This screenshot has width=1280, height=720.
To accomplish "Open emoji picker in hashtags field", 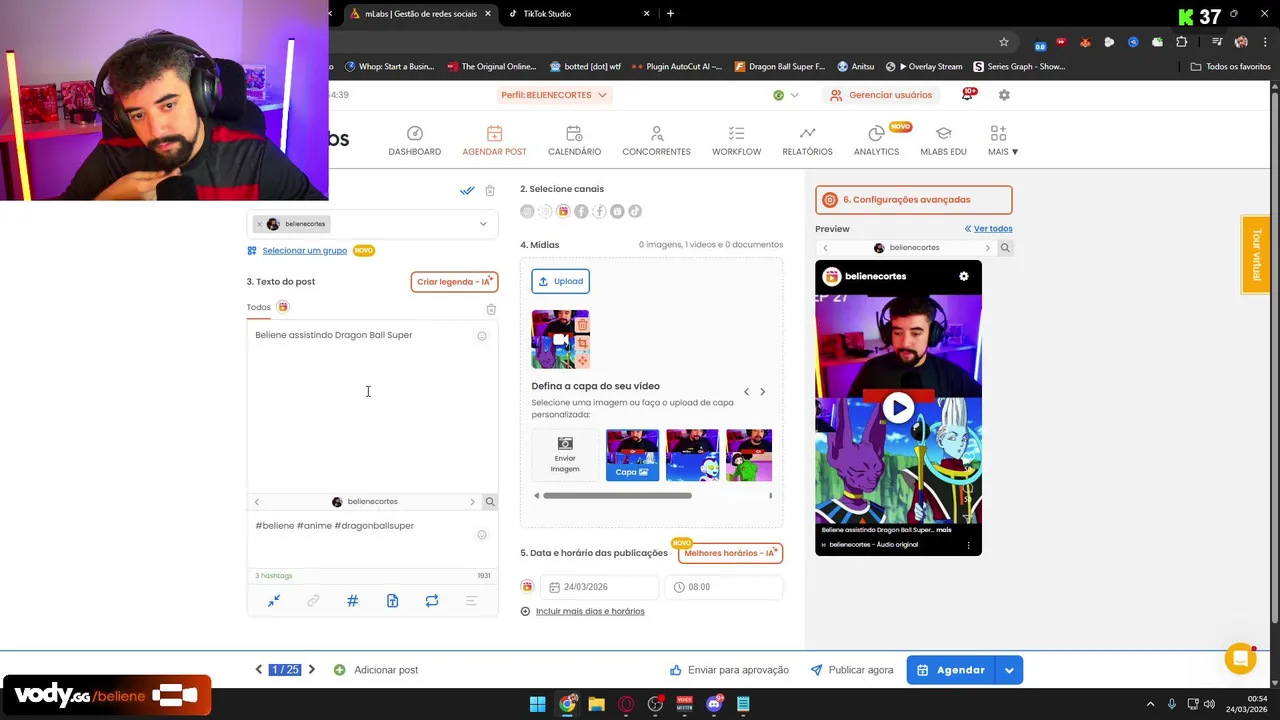I will (482, 535).
